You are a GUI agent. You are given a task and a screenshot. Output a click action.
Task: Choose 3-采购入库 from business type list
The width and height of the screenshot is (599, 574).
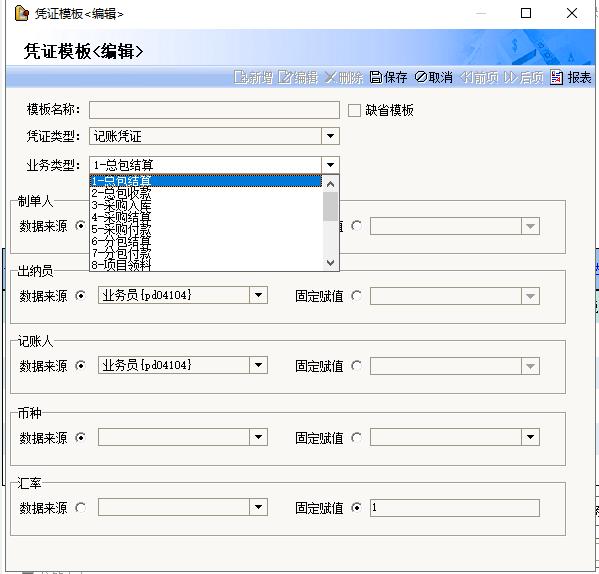point(206,205)
